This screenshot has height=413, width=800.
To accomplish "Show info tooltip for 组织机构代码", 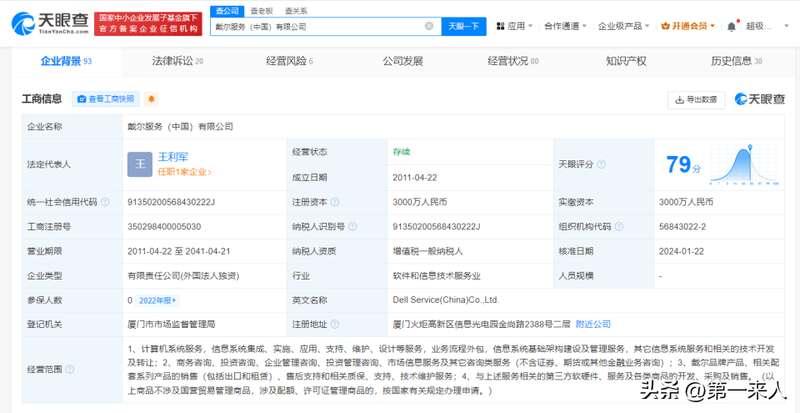I will (619, 227).
